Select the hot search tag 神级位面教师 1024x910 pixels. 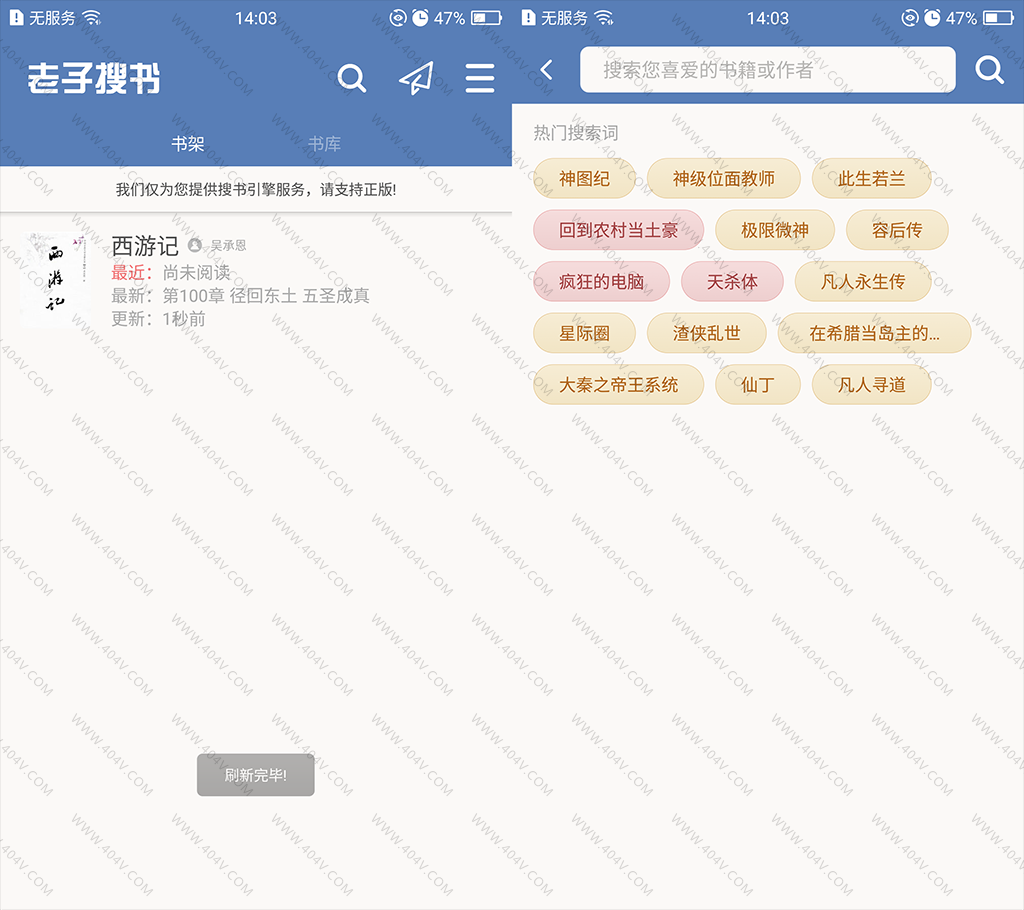[x=723, y=179]
